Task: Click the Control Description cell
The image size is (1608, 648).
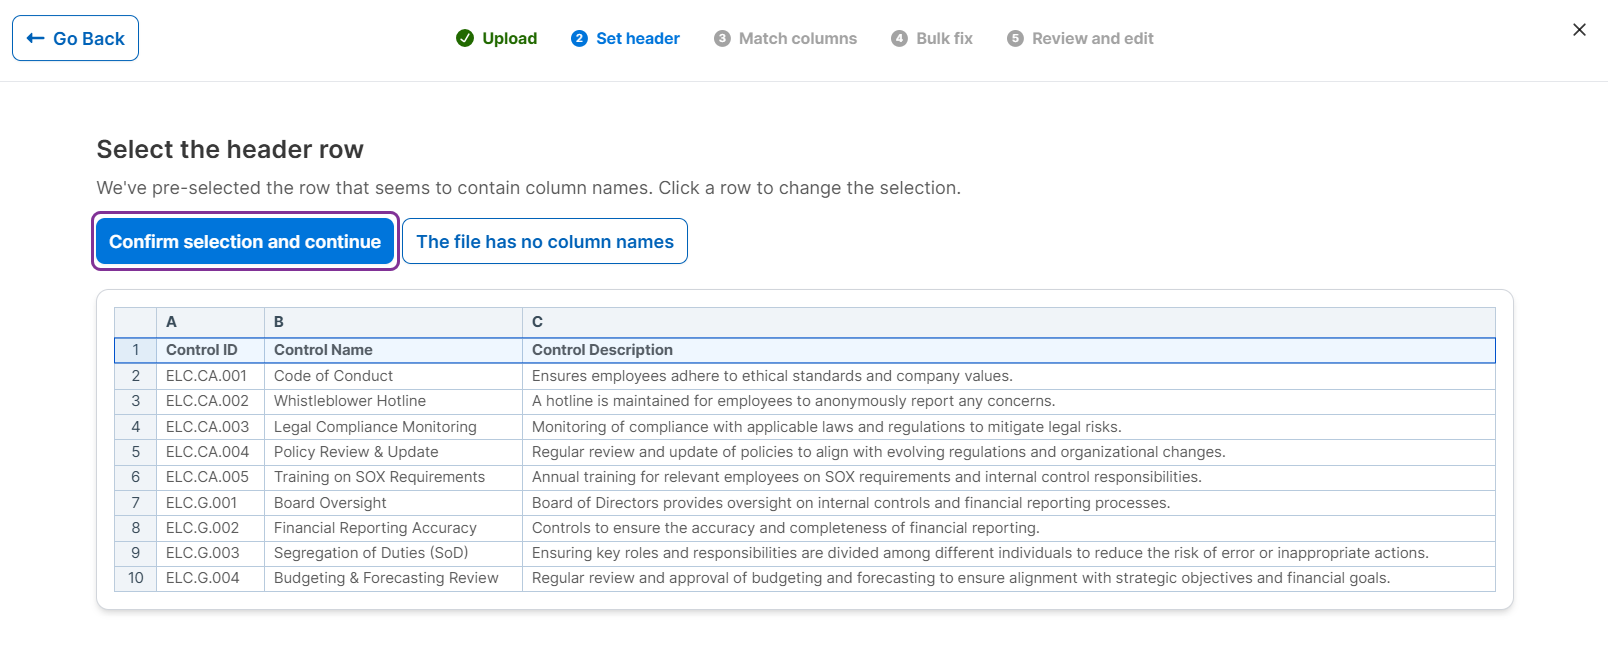Action: tap(1009, 350)
